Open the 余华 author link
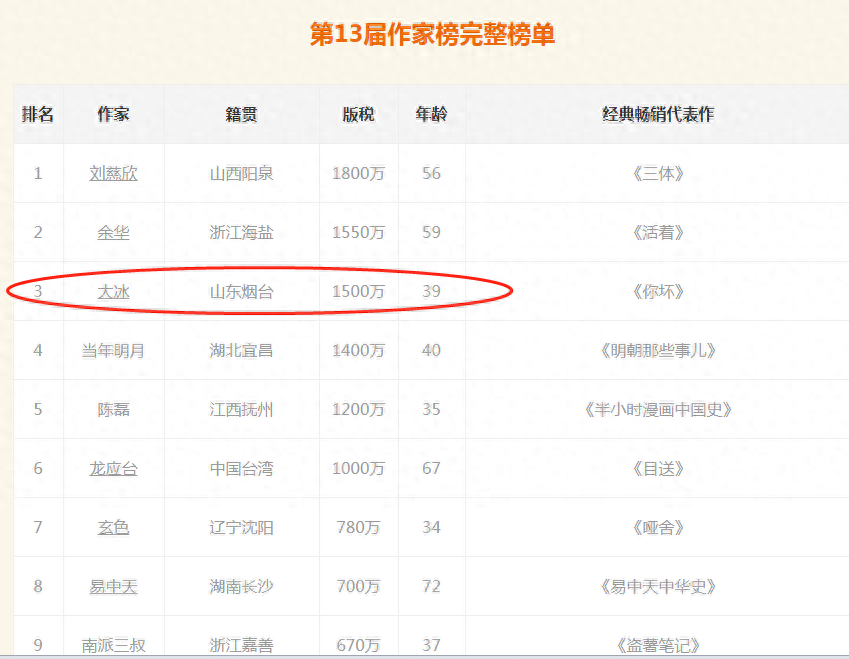The height and width of the screenshot is (659, 849). pos(113,232)
